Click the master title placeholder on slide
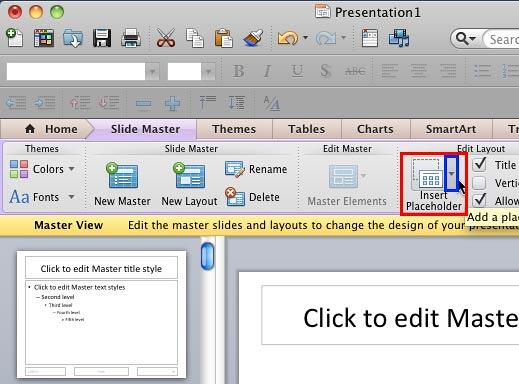The height and width of the screenshot is (384, 519). pos(390,315)
